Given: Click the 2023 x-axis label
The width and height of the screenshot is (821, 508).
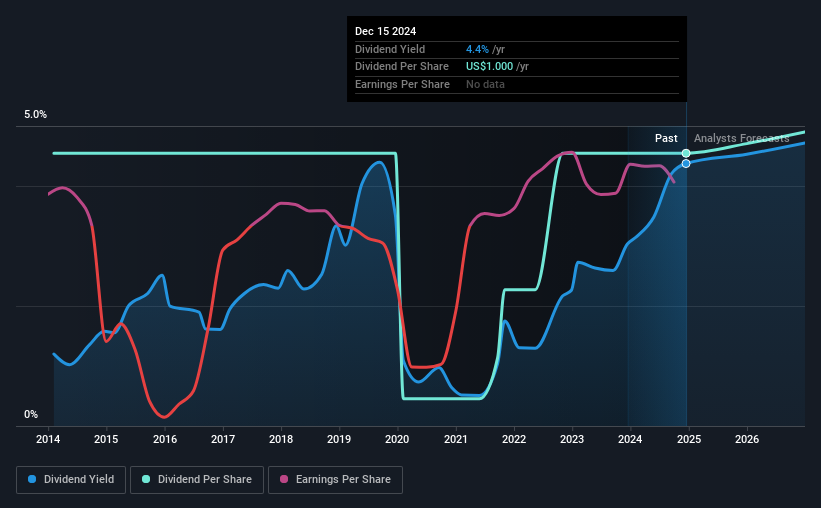Looking at the screenshot, I should 572,439.
